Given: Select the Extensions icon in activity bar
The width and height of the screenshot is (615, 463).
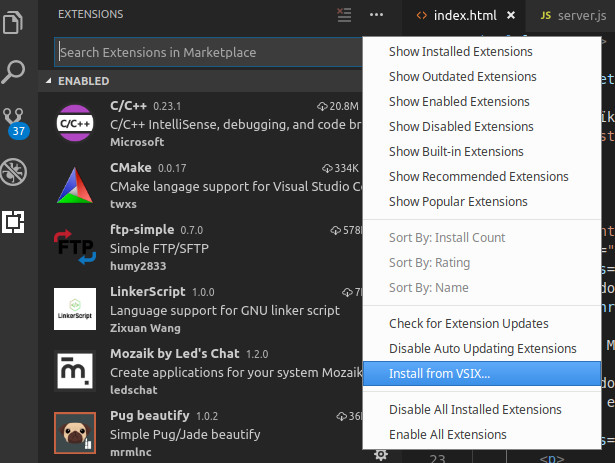Looking at the screenshot, I should 14,222.
